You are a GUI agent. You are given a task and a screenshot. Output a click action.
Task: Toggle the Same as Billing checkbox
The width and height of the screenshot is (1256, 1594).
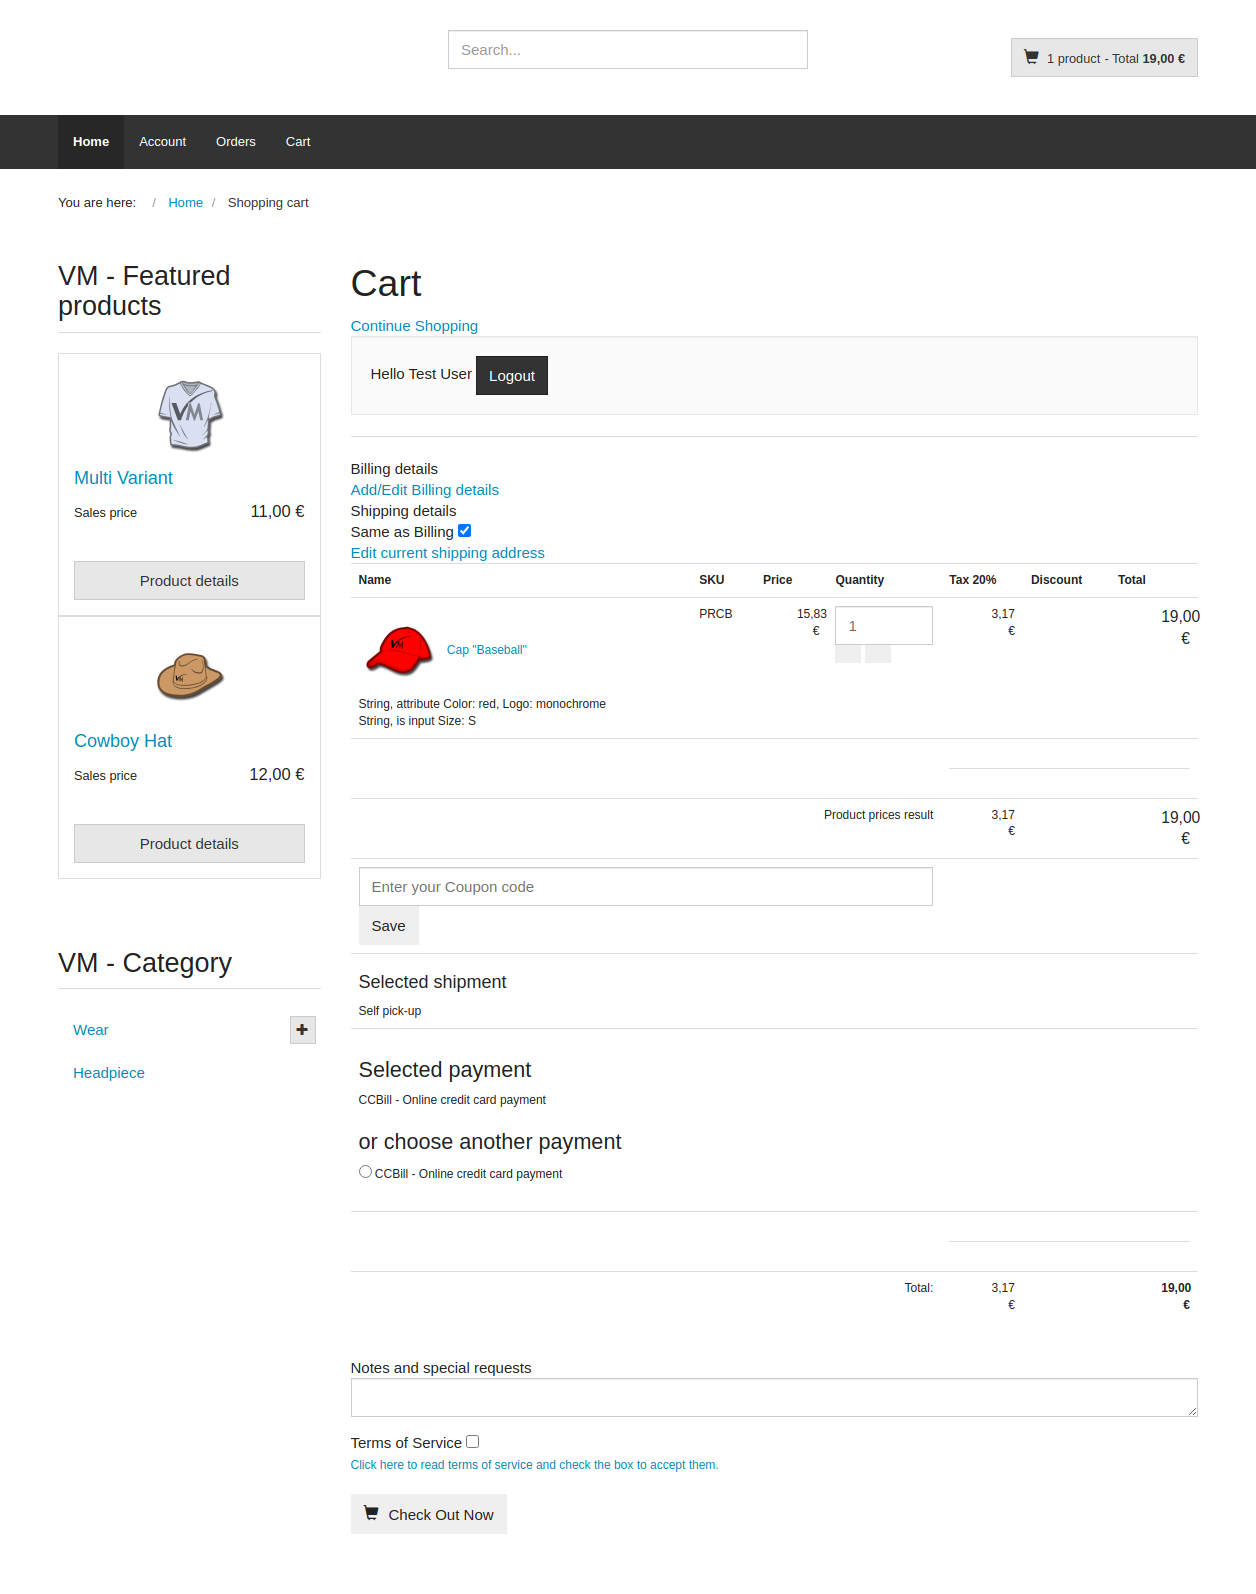(464, 531)
